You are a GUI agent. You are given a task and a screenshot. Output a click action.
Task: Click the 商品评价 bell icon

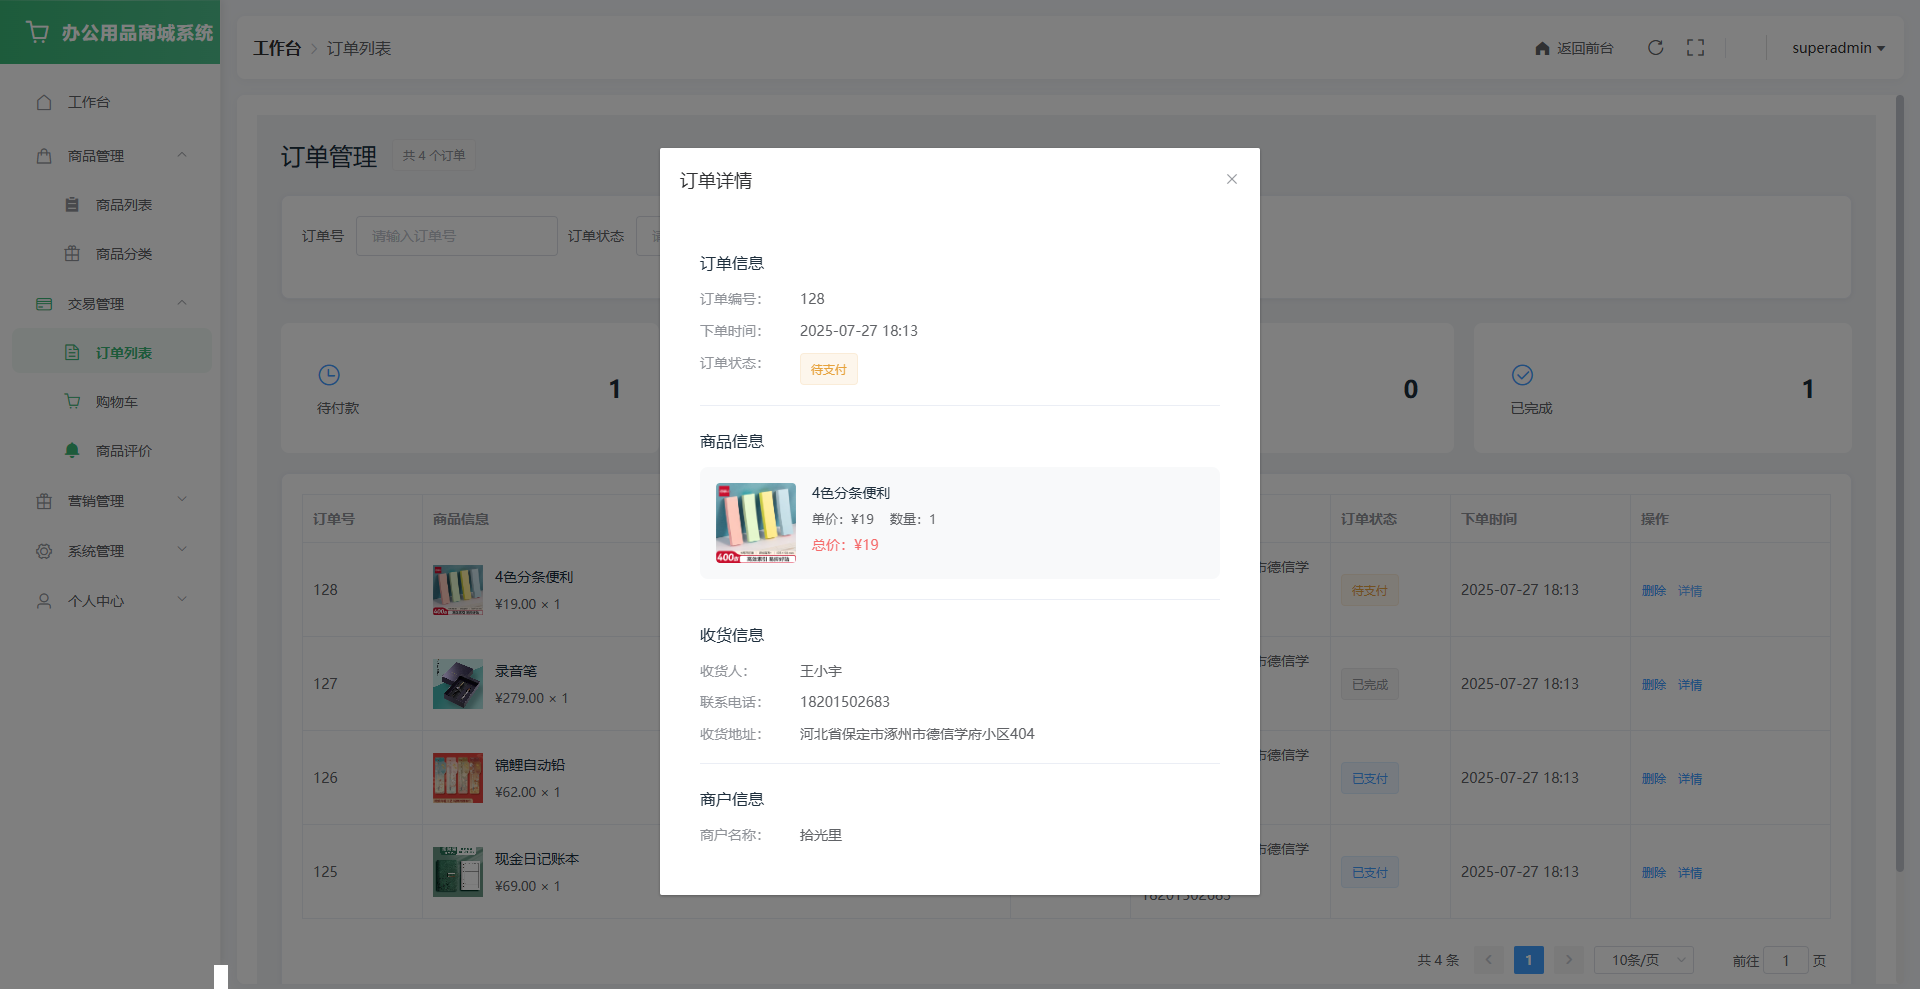click(x=72, y=451)
